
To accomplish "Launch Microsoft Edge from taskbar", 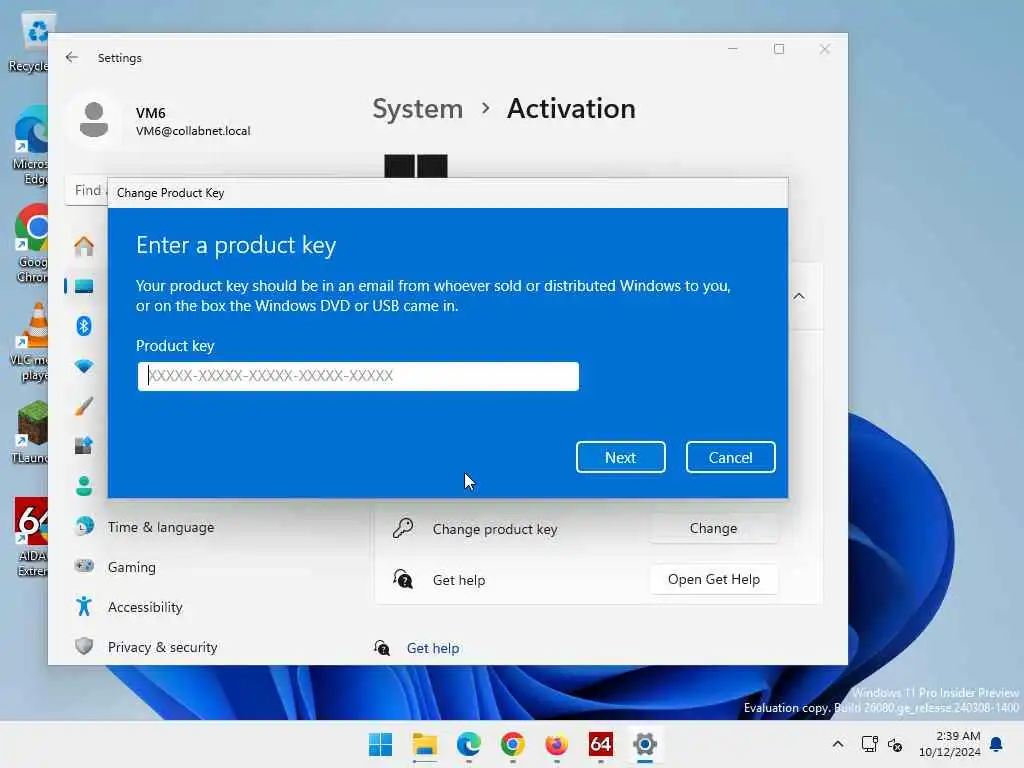I will click(468, 744).
